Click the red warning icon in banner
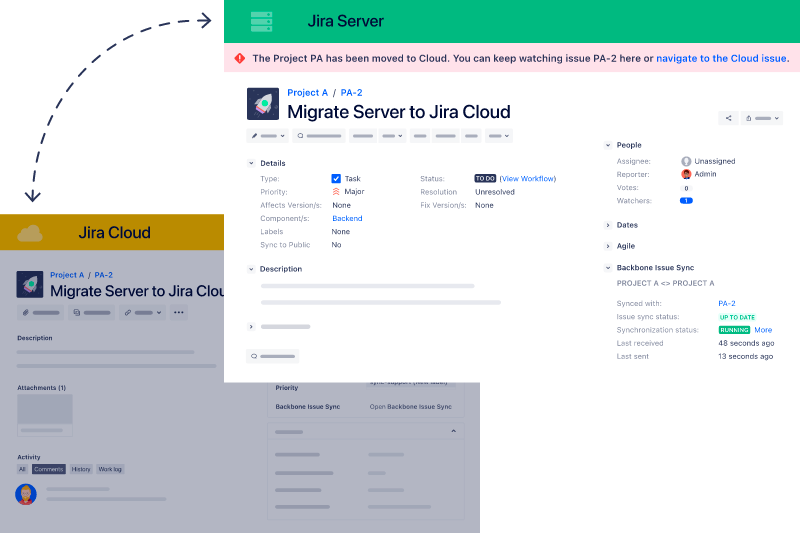The height and width of the screenshot is (533, 800). pos(240,58)
